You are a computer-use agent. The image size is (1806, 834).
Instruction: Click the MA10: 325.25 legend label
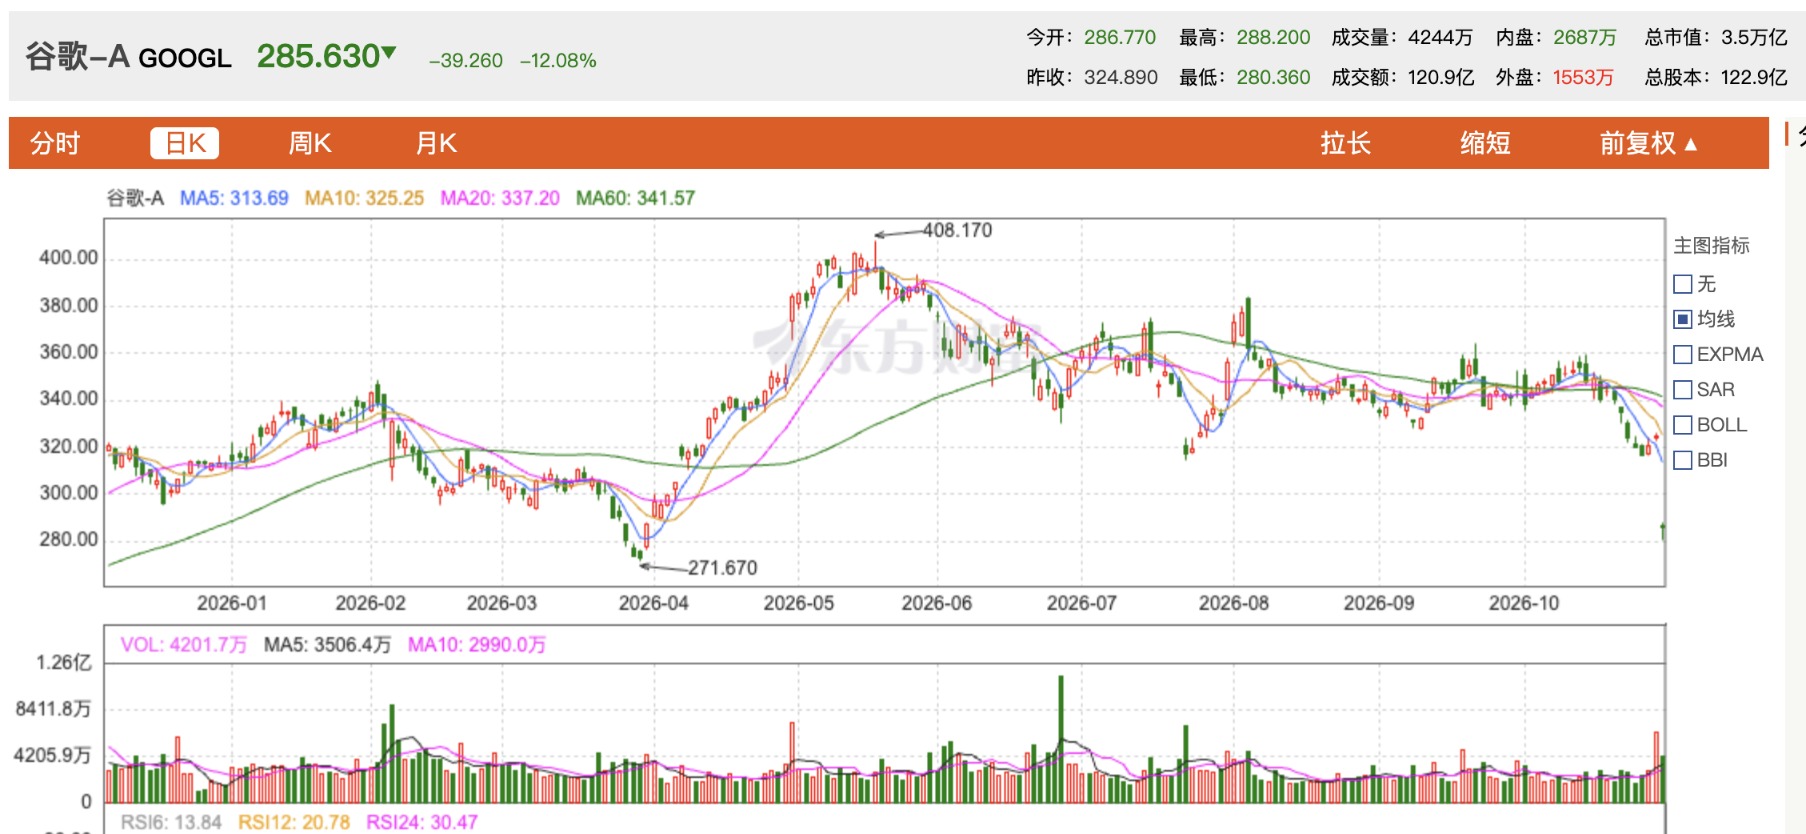pos(364,198)
